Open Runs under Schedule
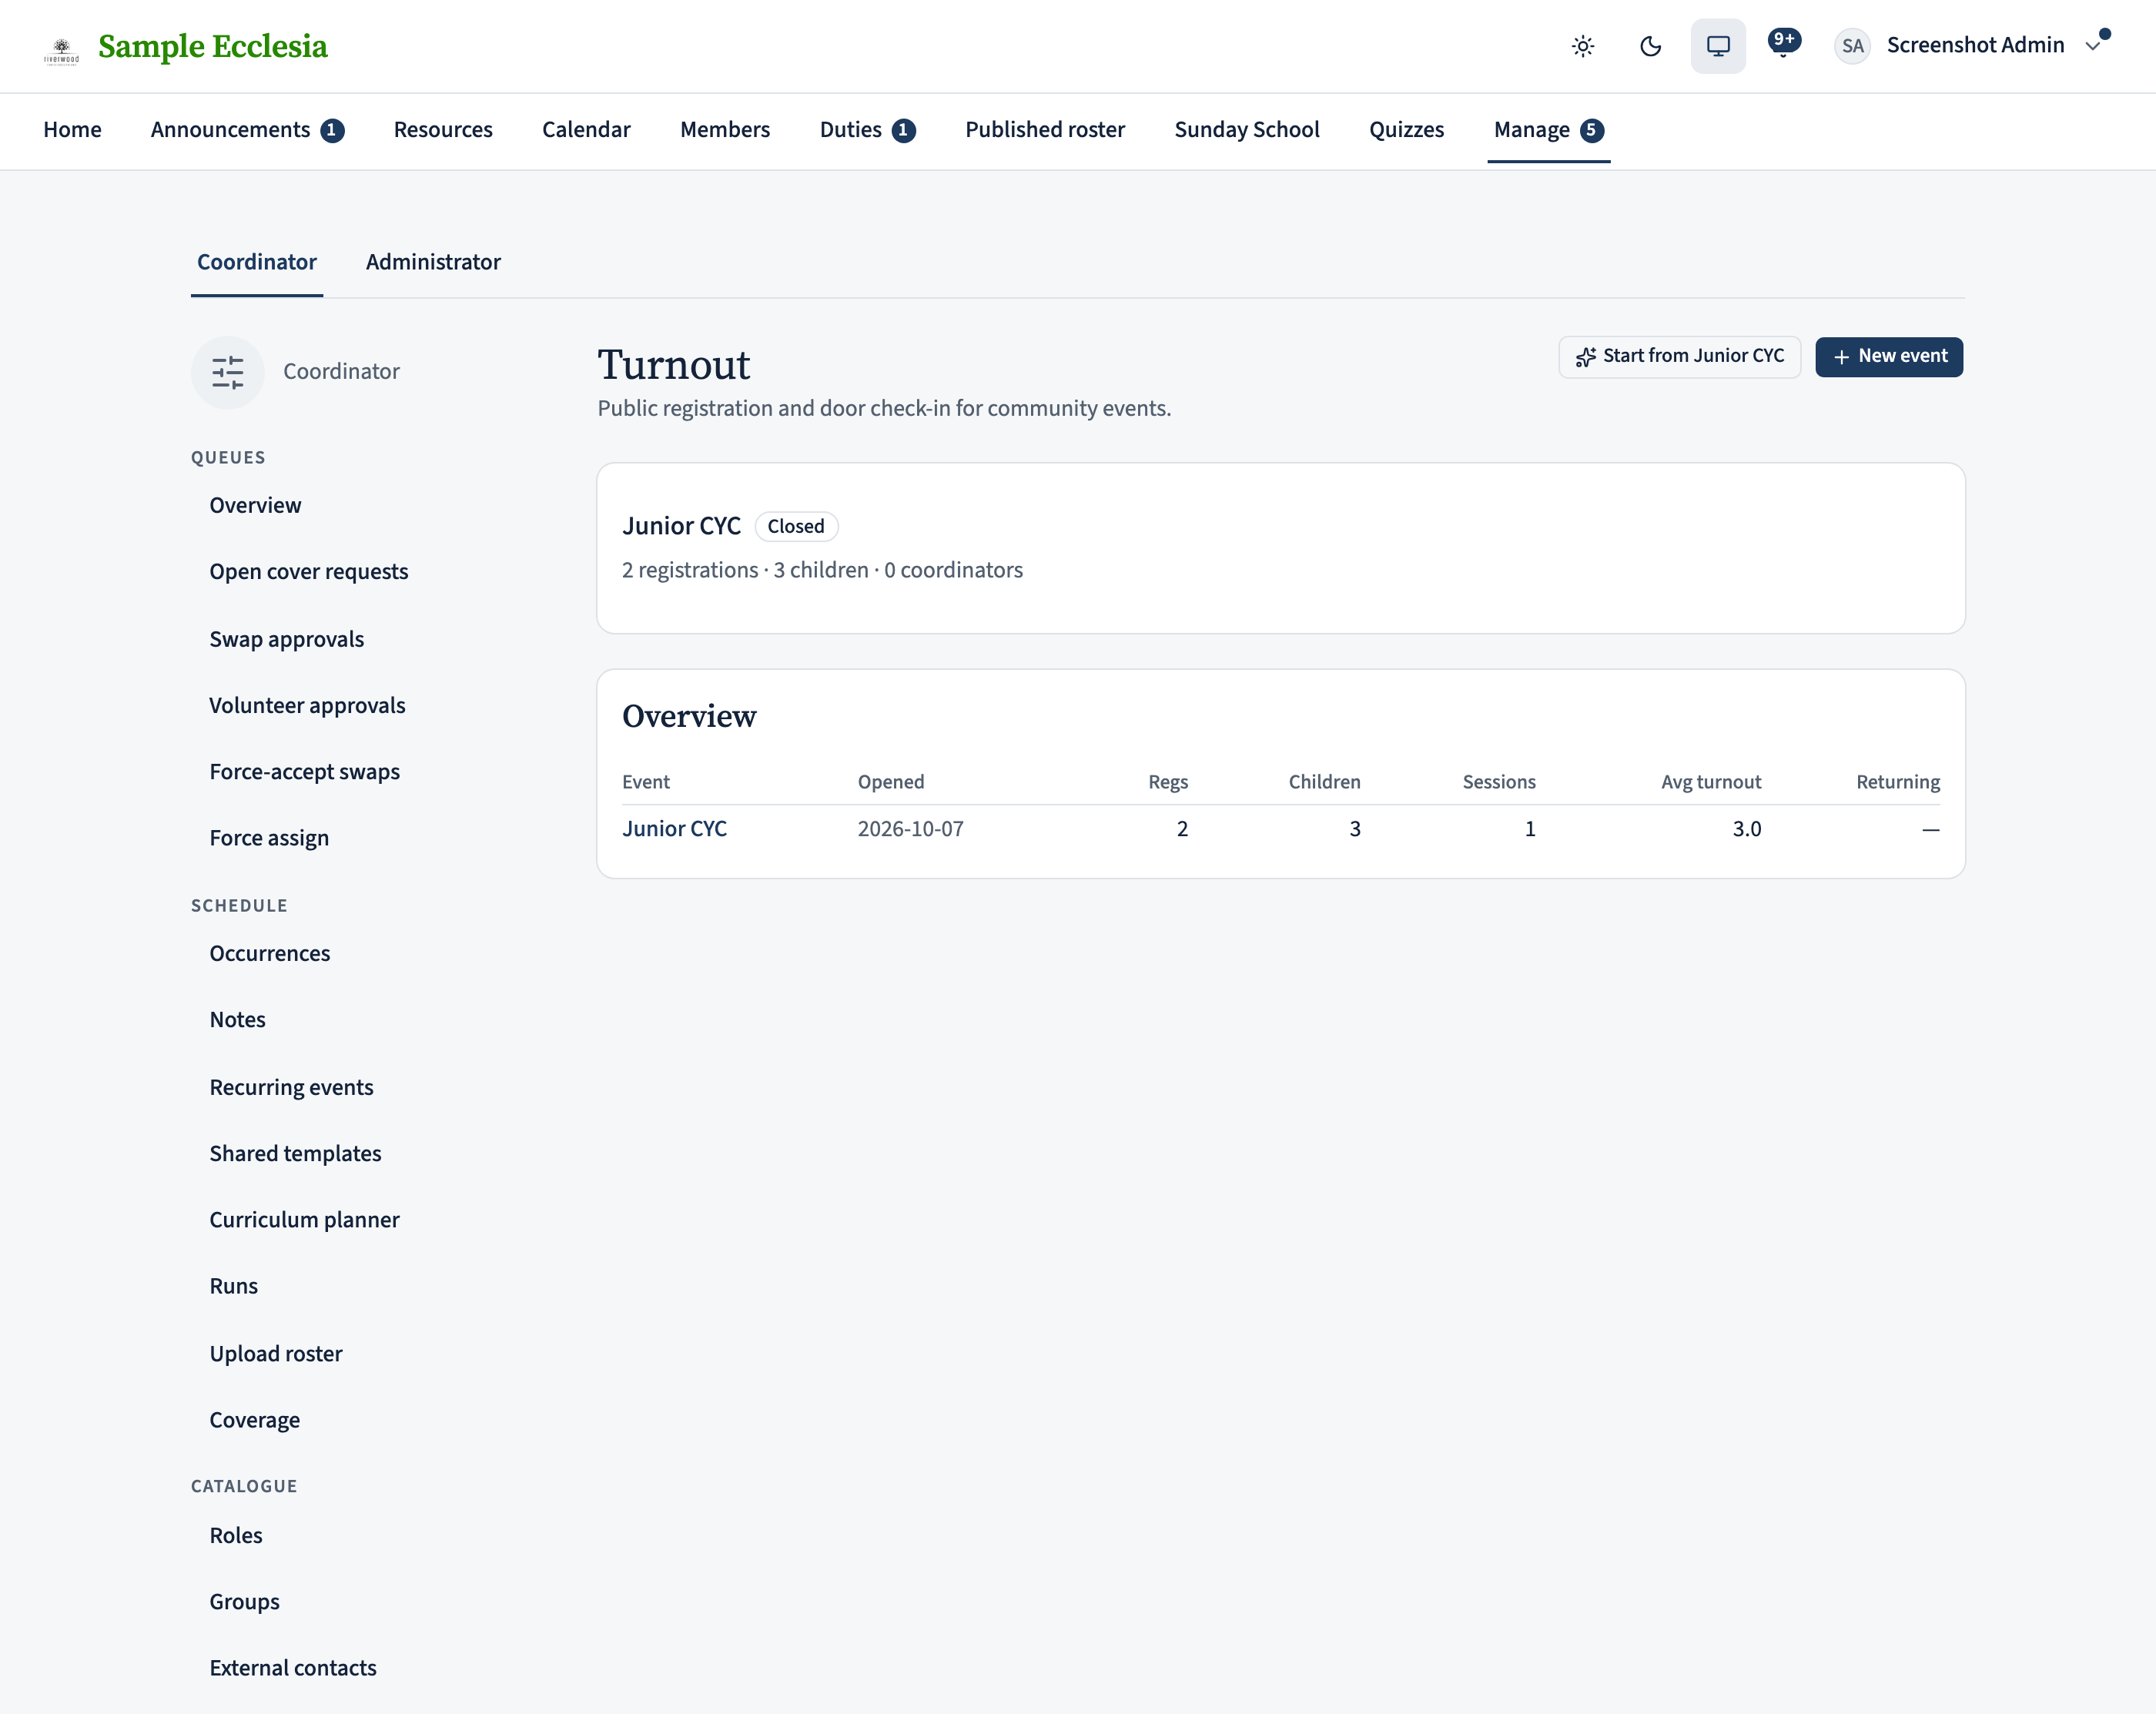The height and width of the screenshot is (1714, 2156). click(234, 1287)
